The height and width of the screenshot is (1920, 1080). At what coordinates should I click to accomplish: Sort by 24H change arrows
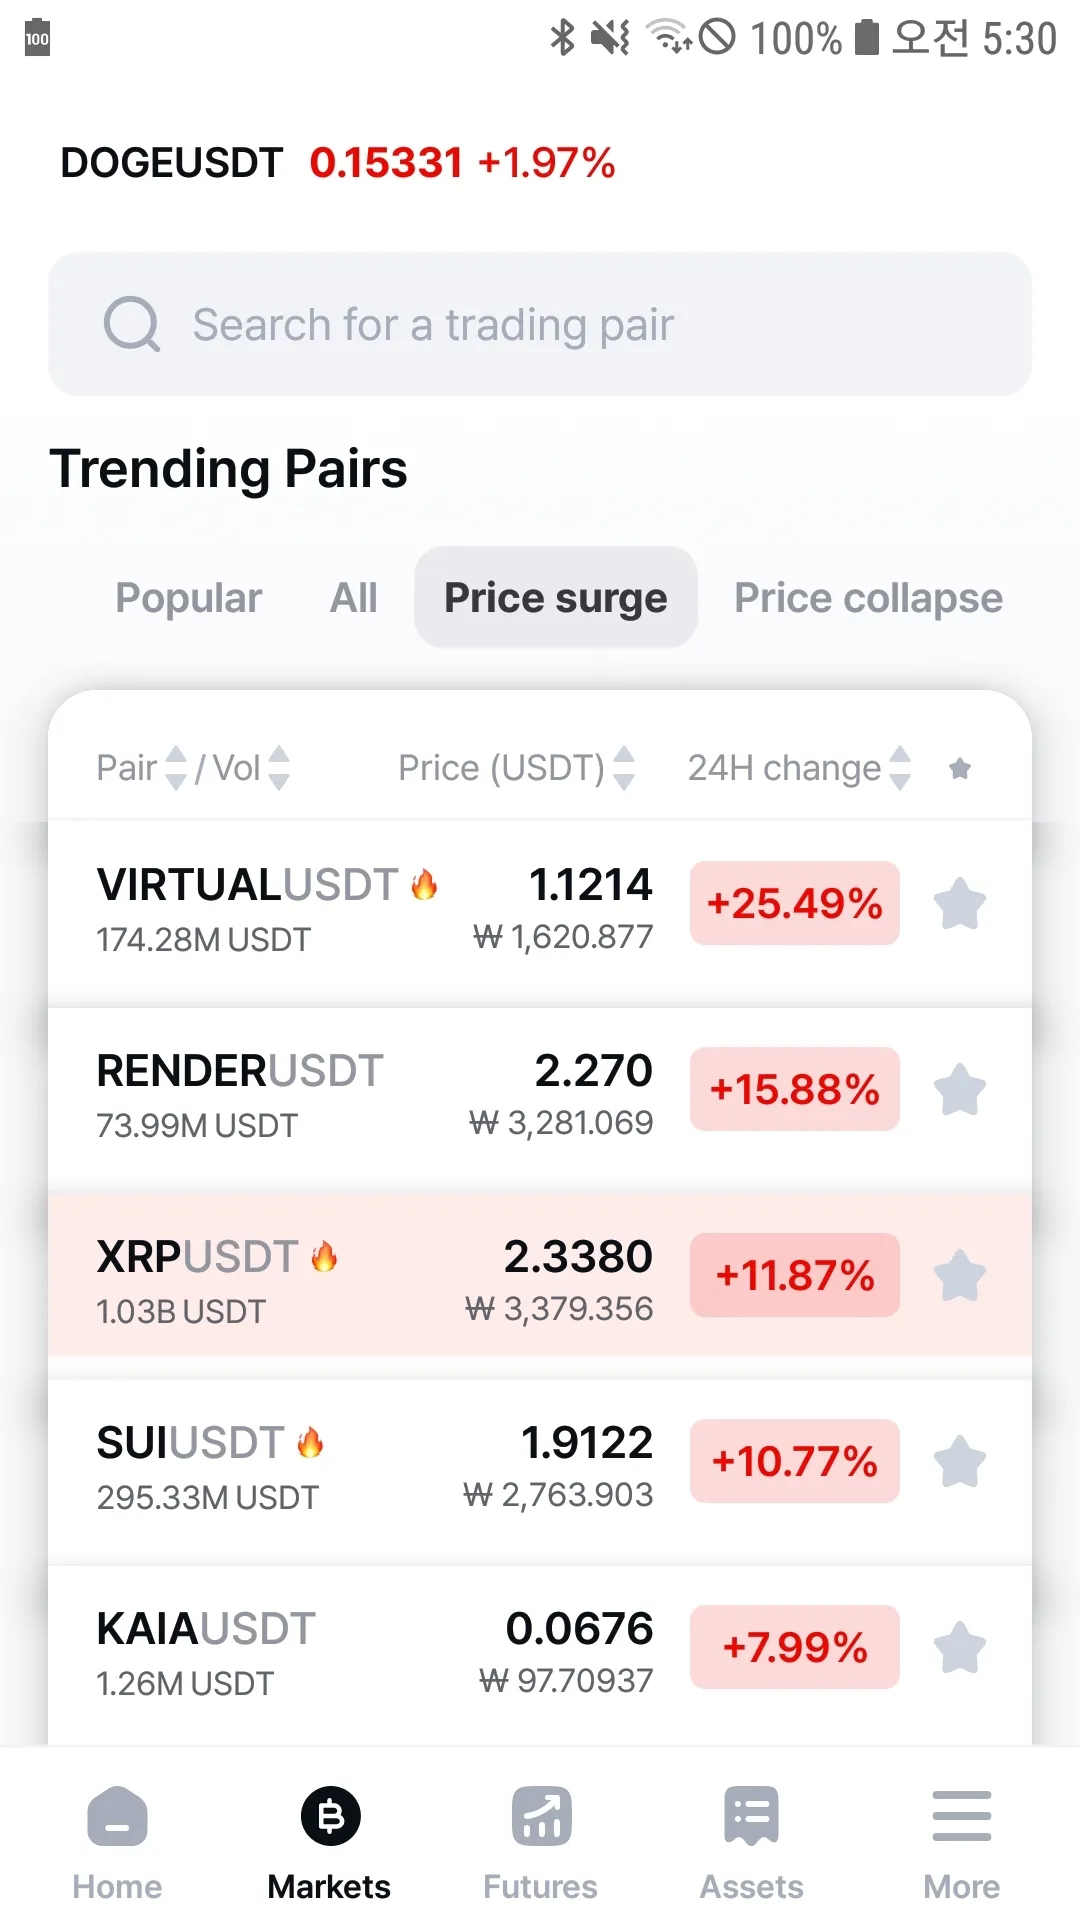pos(900,768)
